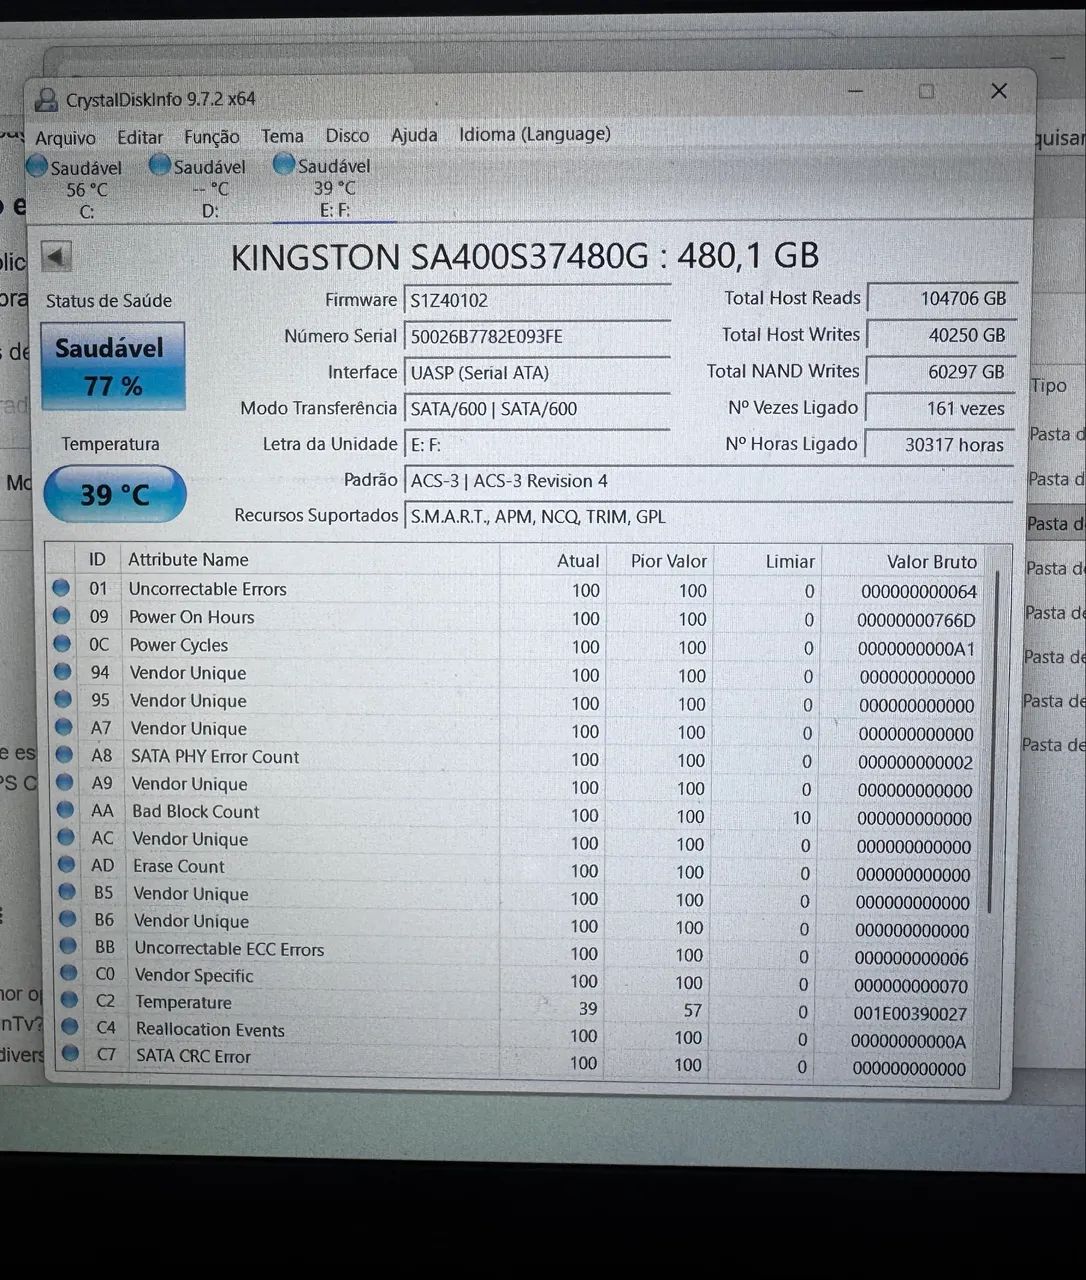Click the serial number field 50026B7782E093FE

click(536, 336)
